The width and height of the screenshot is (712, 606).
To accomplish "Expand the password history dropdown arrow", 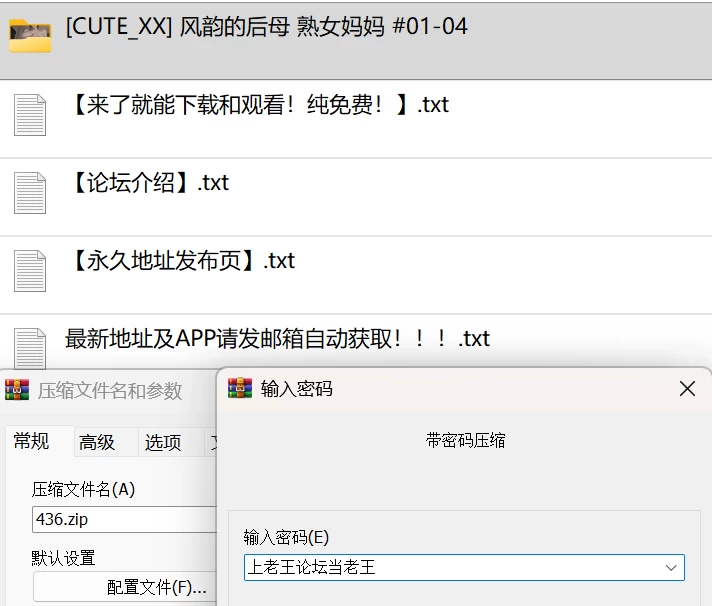I will coord(671,567).
